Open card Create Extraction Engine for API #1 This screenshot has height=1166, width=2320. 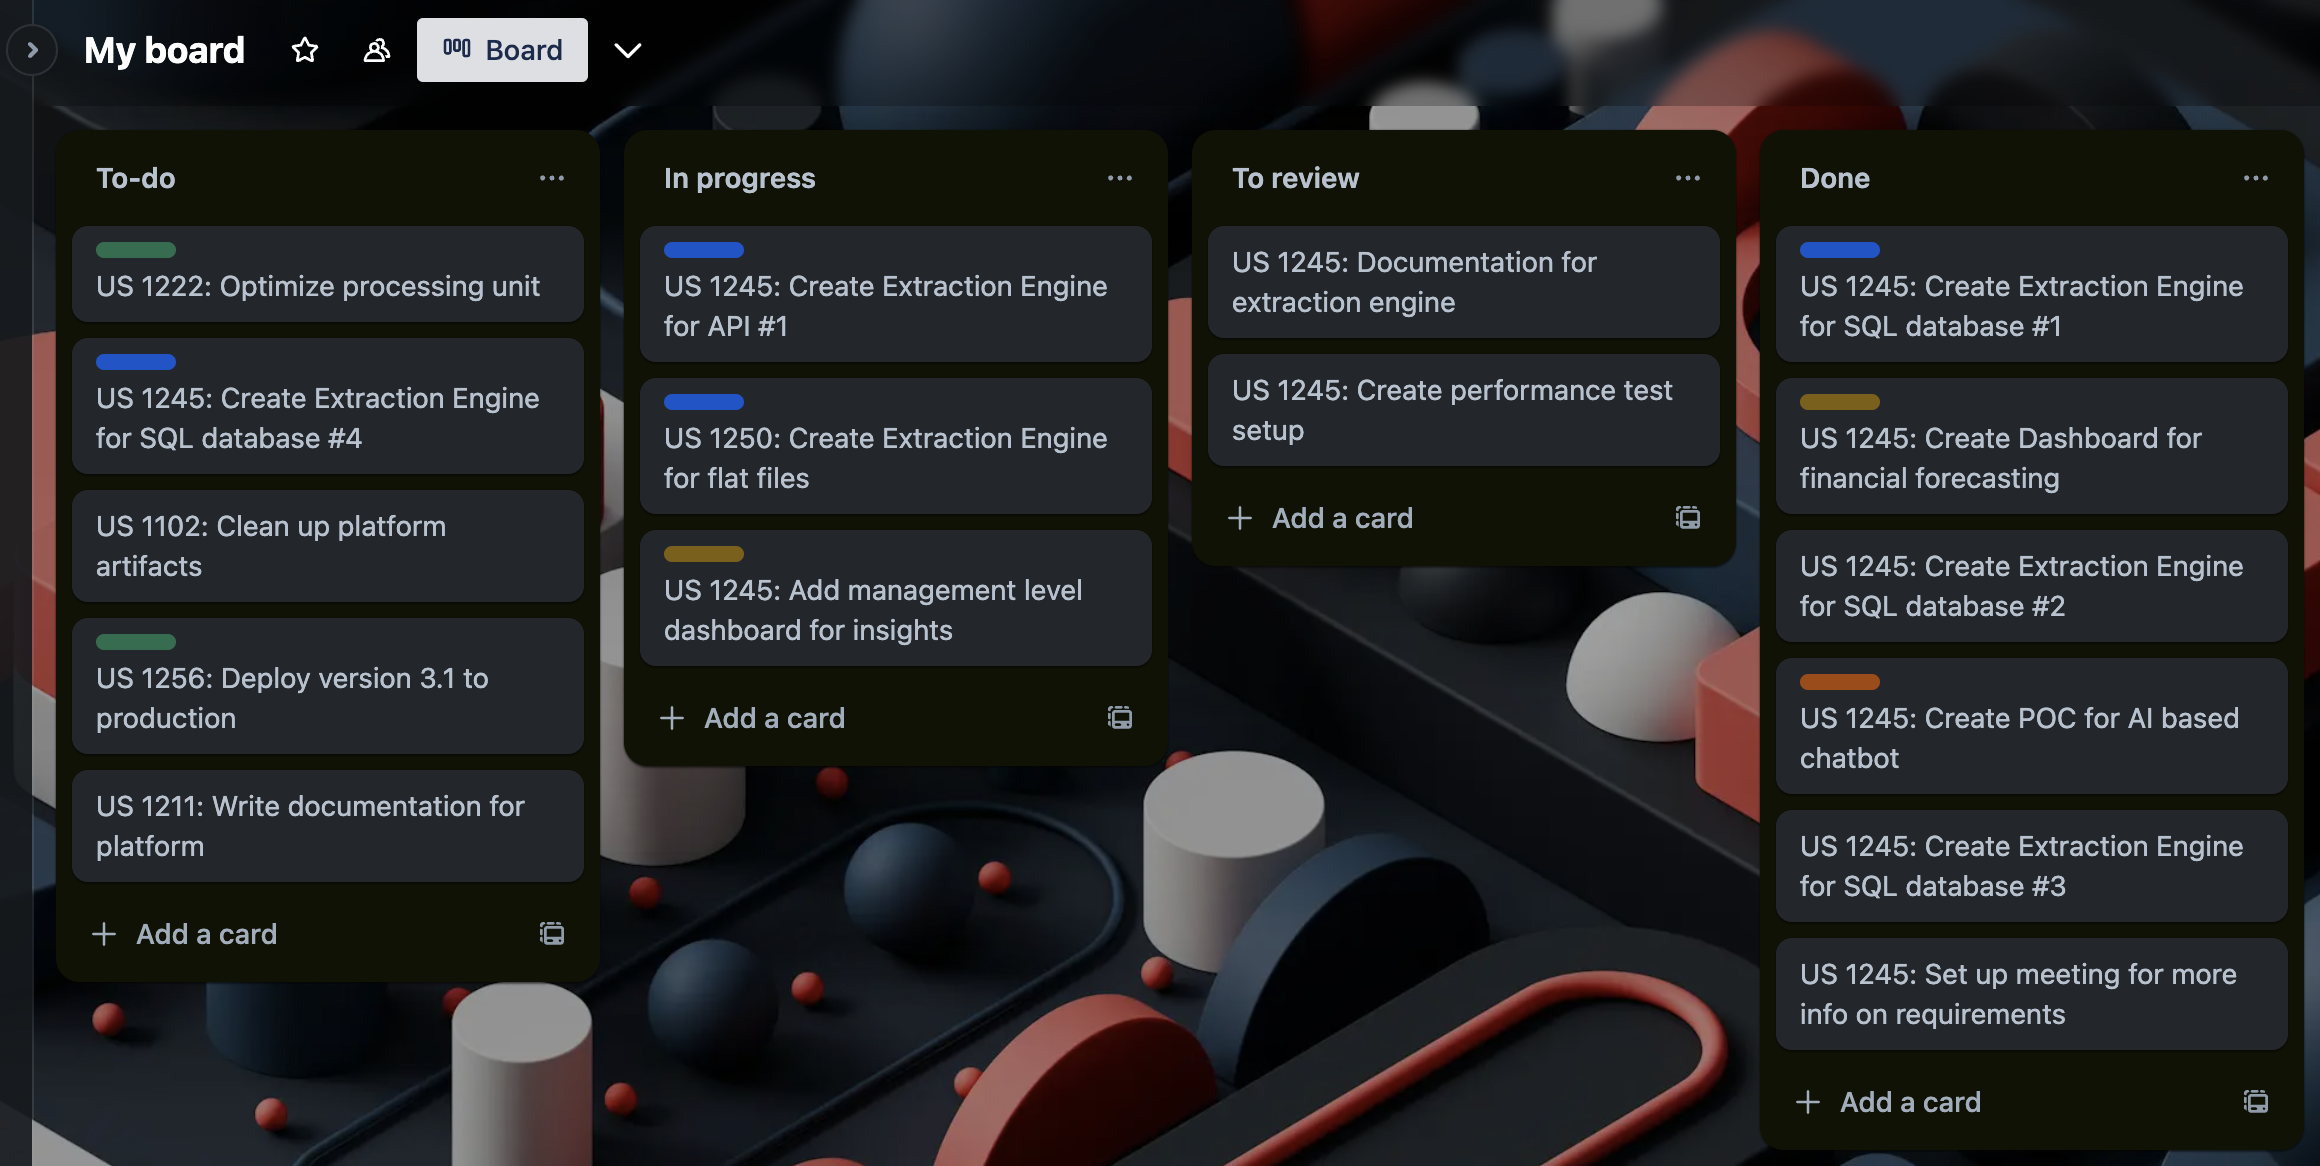(896, 294)
